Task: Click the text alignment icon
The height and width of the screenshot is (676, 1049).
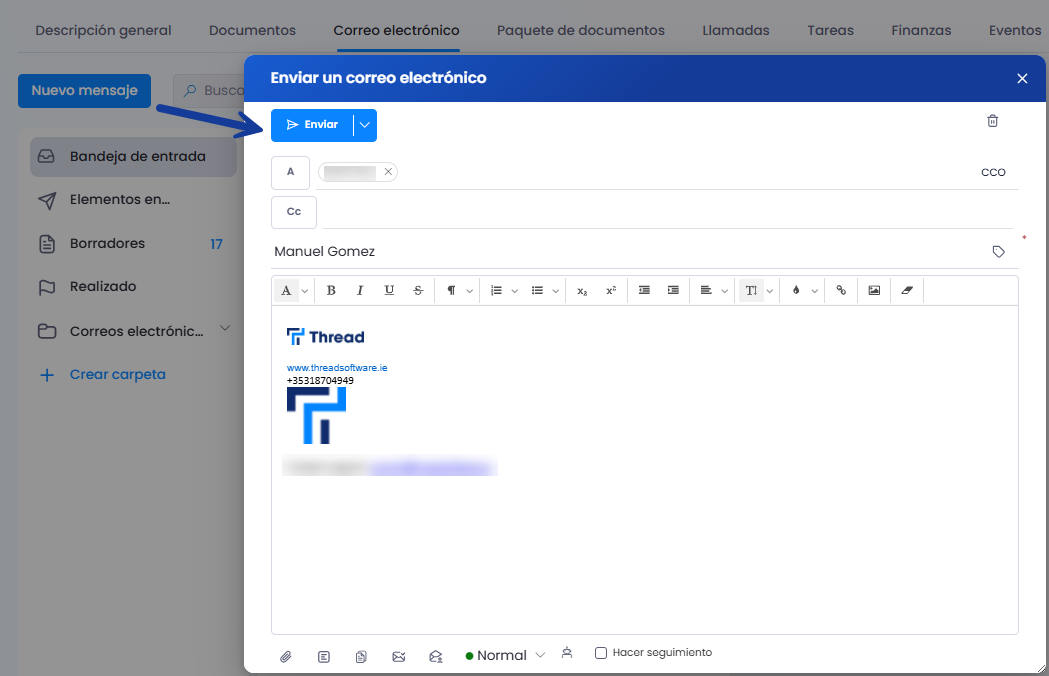Action: click(x=706, y=290)
